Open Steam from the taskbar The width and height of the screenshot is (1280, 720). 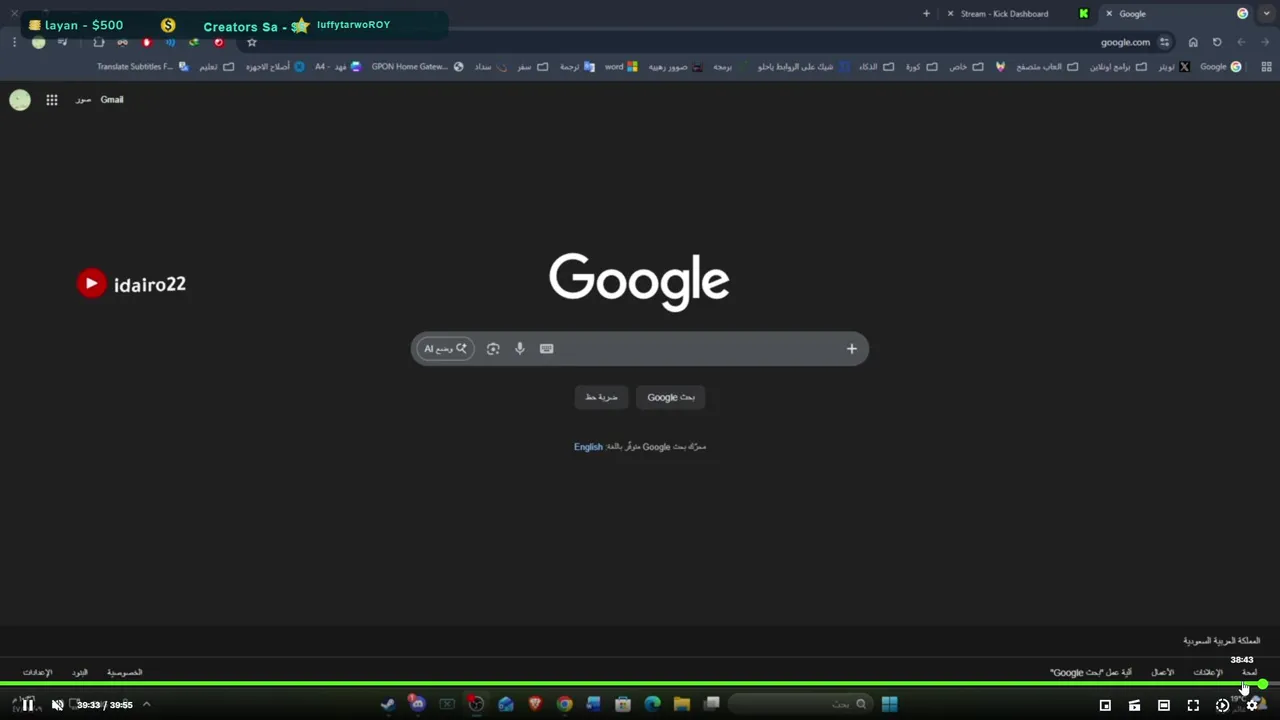coord(388,704)
